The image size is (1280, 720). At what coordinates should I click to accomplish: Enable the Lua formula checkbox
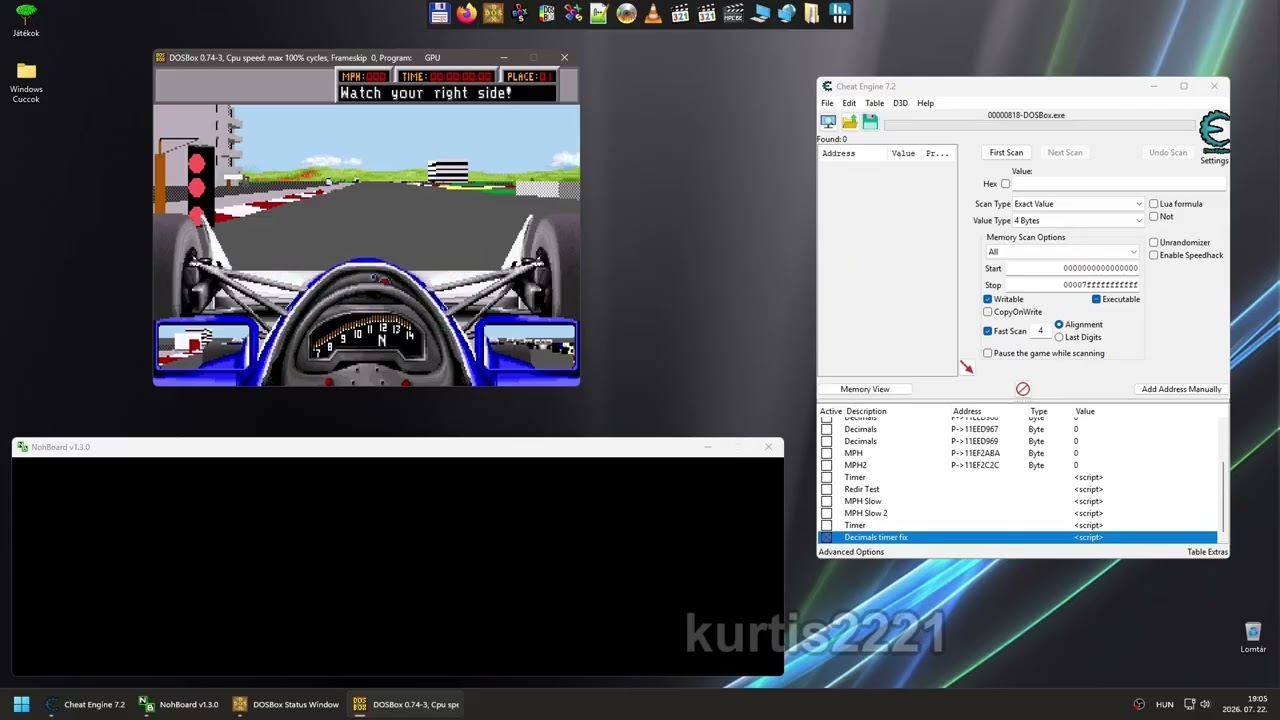(1154, 204)
